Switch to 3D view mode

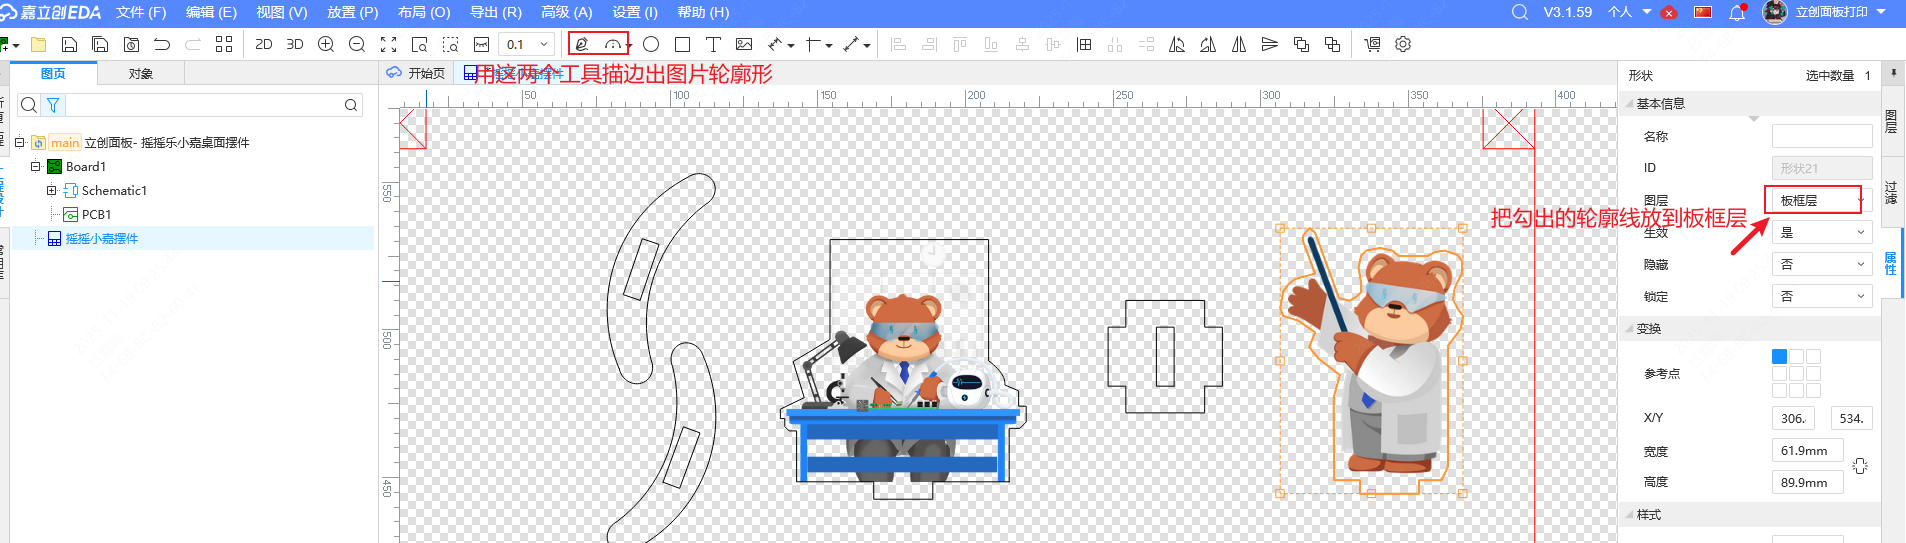295,44
